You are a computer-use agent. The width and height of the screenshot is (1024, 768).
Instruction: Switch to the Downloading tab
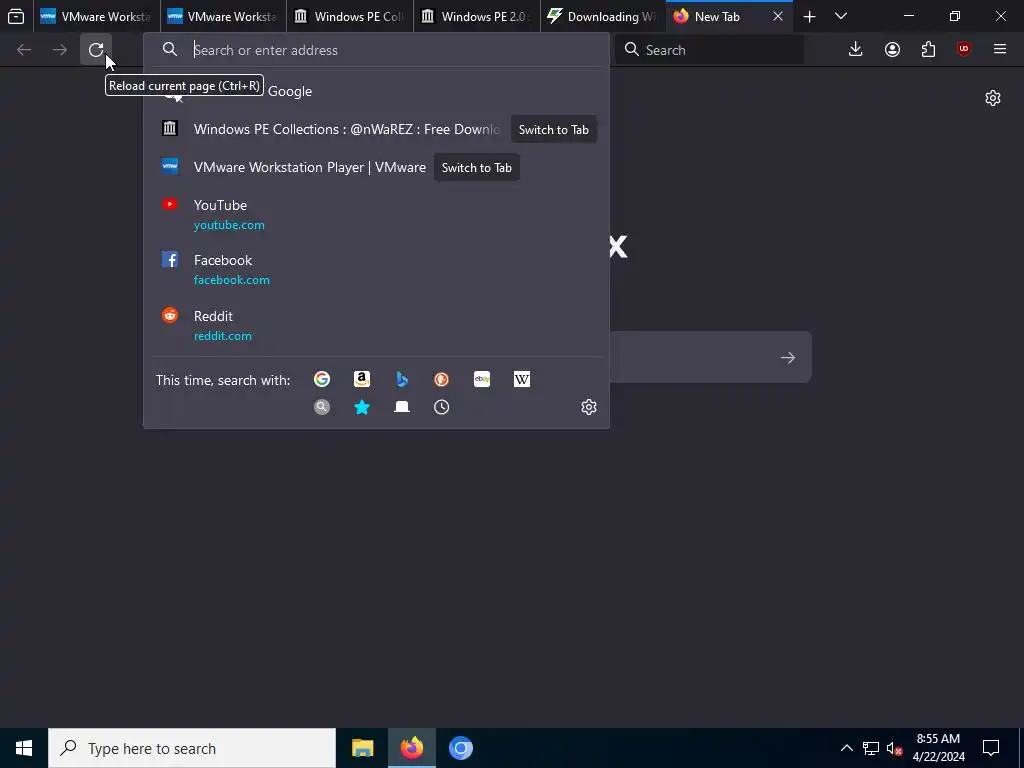(x=602, y=16)
